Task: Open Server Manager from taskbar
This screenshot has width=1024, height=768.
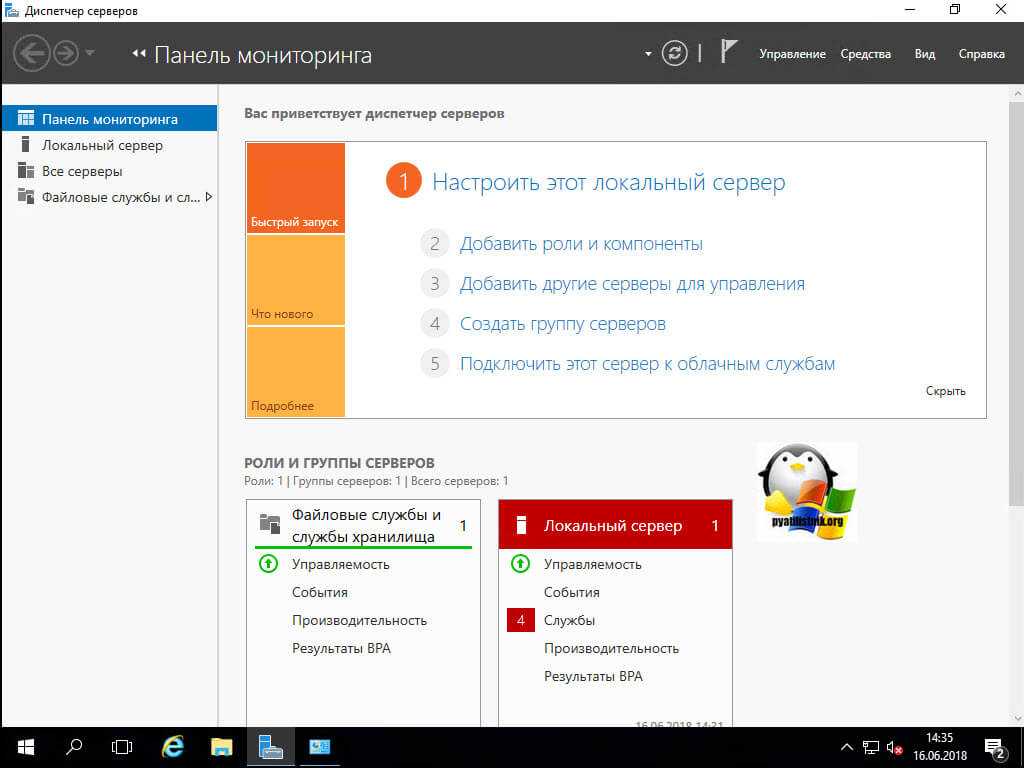Action: [270, 747]
